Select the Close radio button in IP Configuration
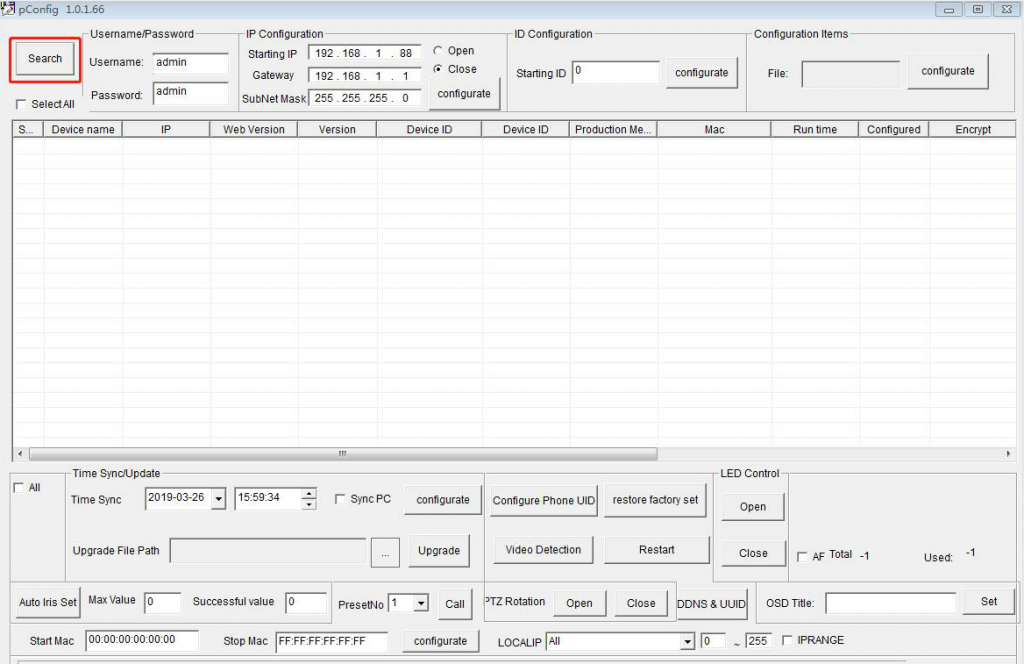The width and height of the screenshot is (1024, 664). 438,69
